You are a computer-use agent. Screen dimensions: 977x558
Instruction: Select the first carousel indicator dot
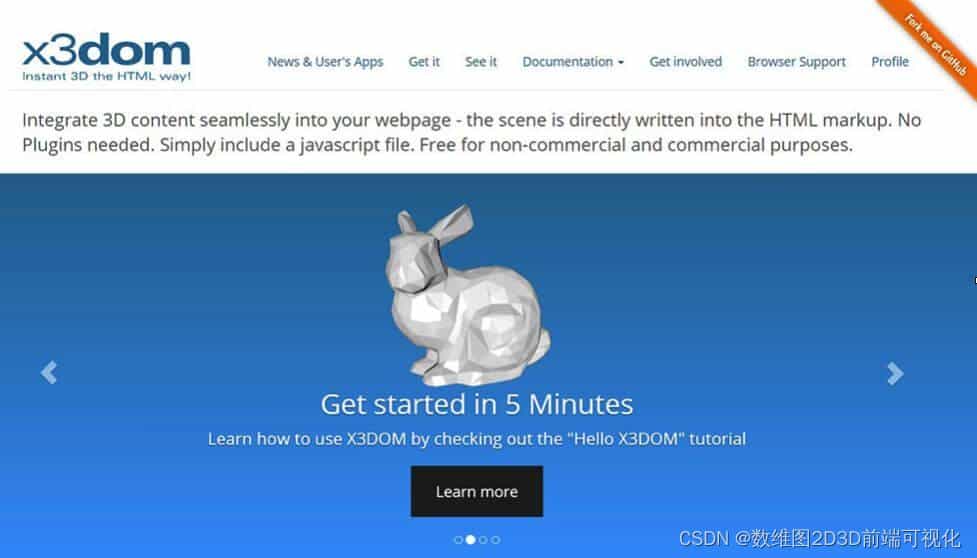click(459, 540)
